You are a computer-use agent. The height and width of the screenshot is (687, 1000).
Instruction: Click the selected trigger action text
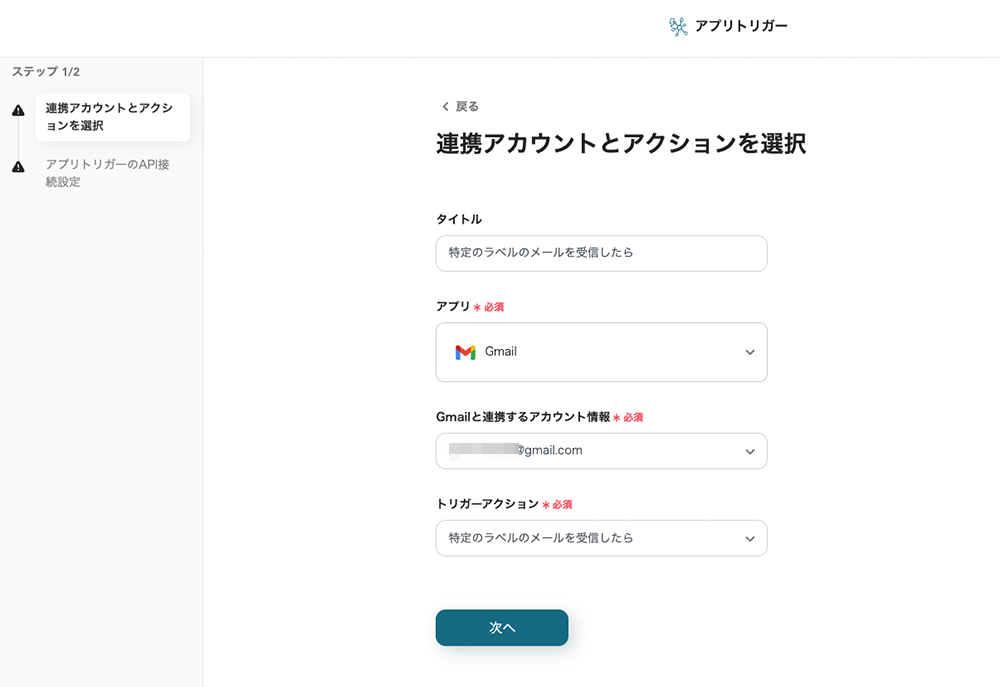click(x=541, y=539)
